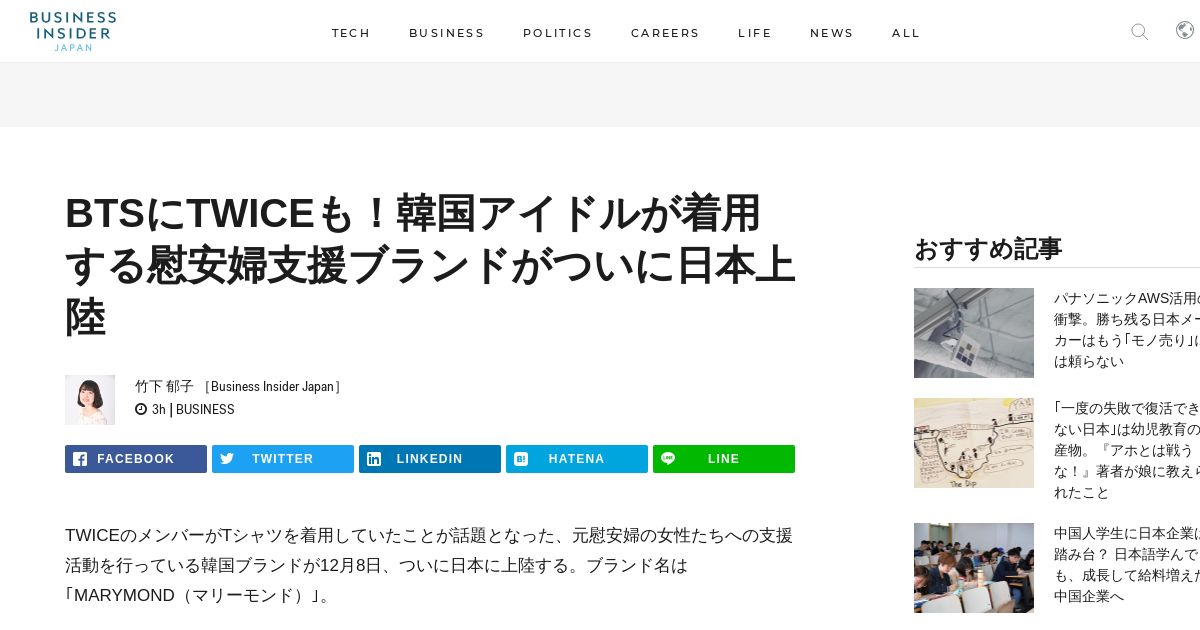Go to the CAREERS section
Viewport: 1200px width, 630px height.
(665, 33)
